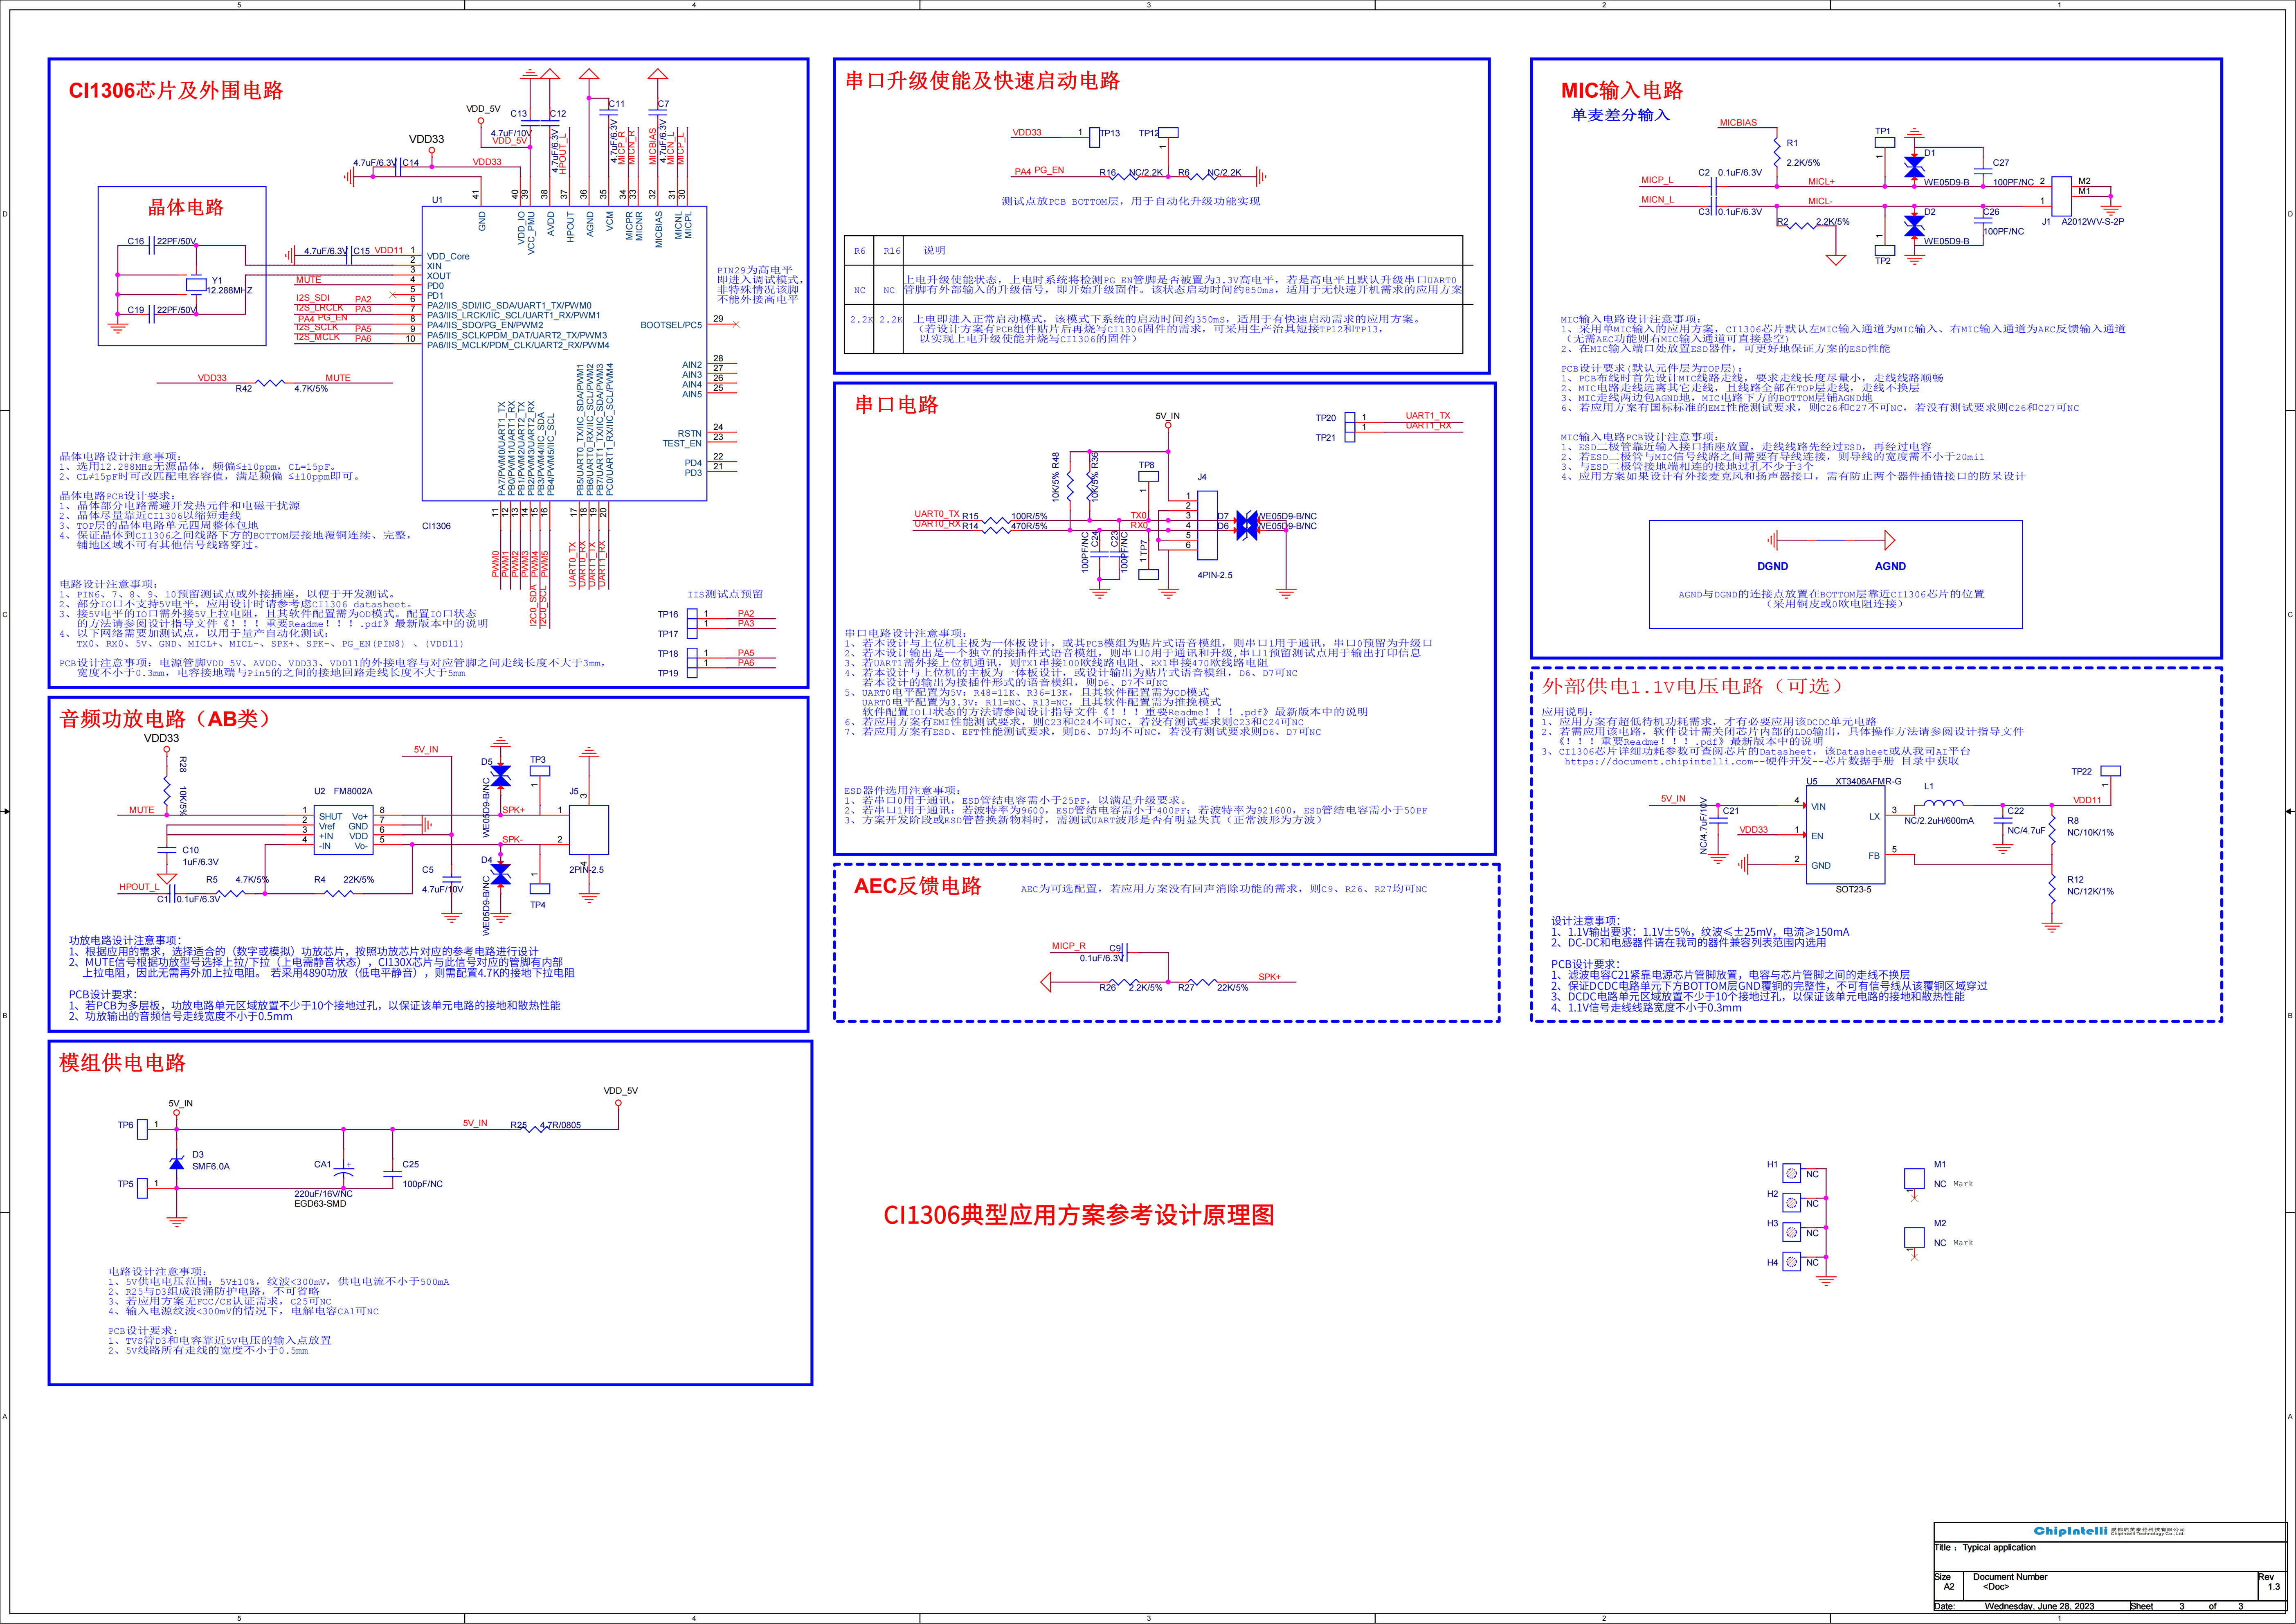
Task: Click the BOOTSEL/PC5 pin name on U1
Action: click(671, 325)
